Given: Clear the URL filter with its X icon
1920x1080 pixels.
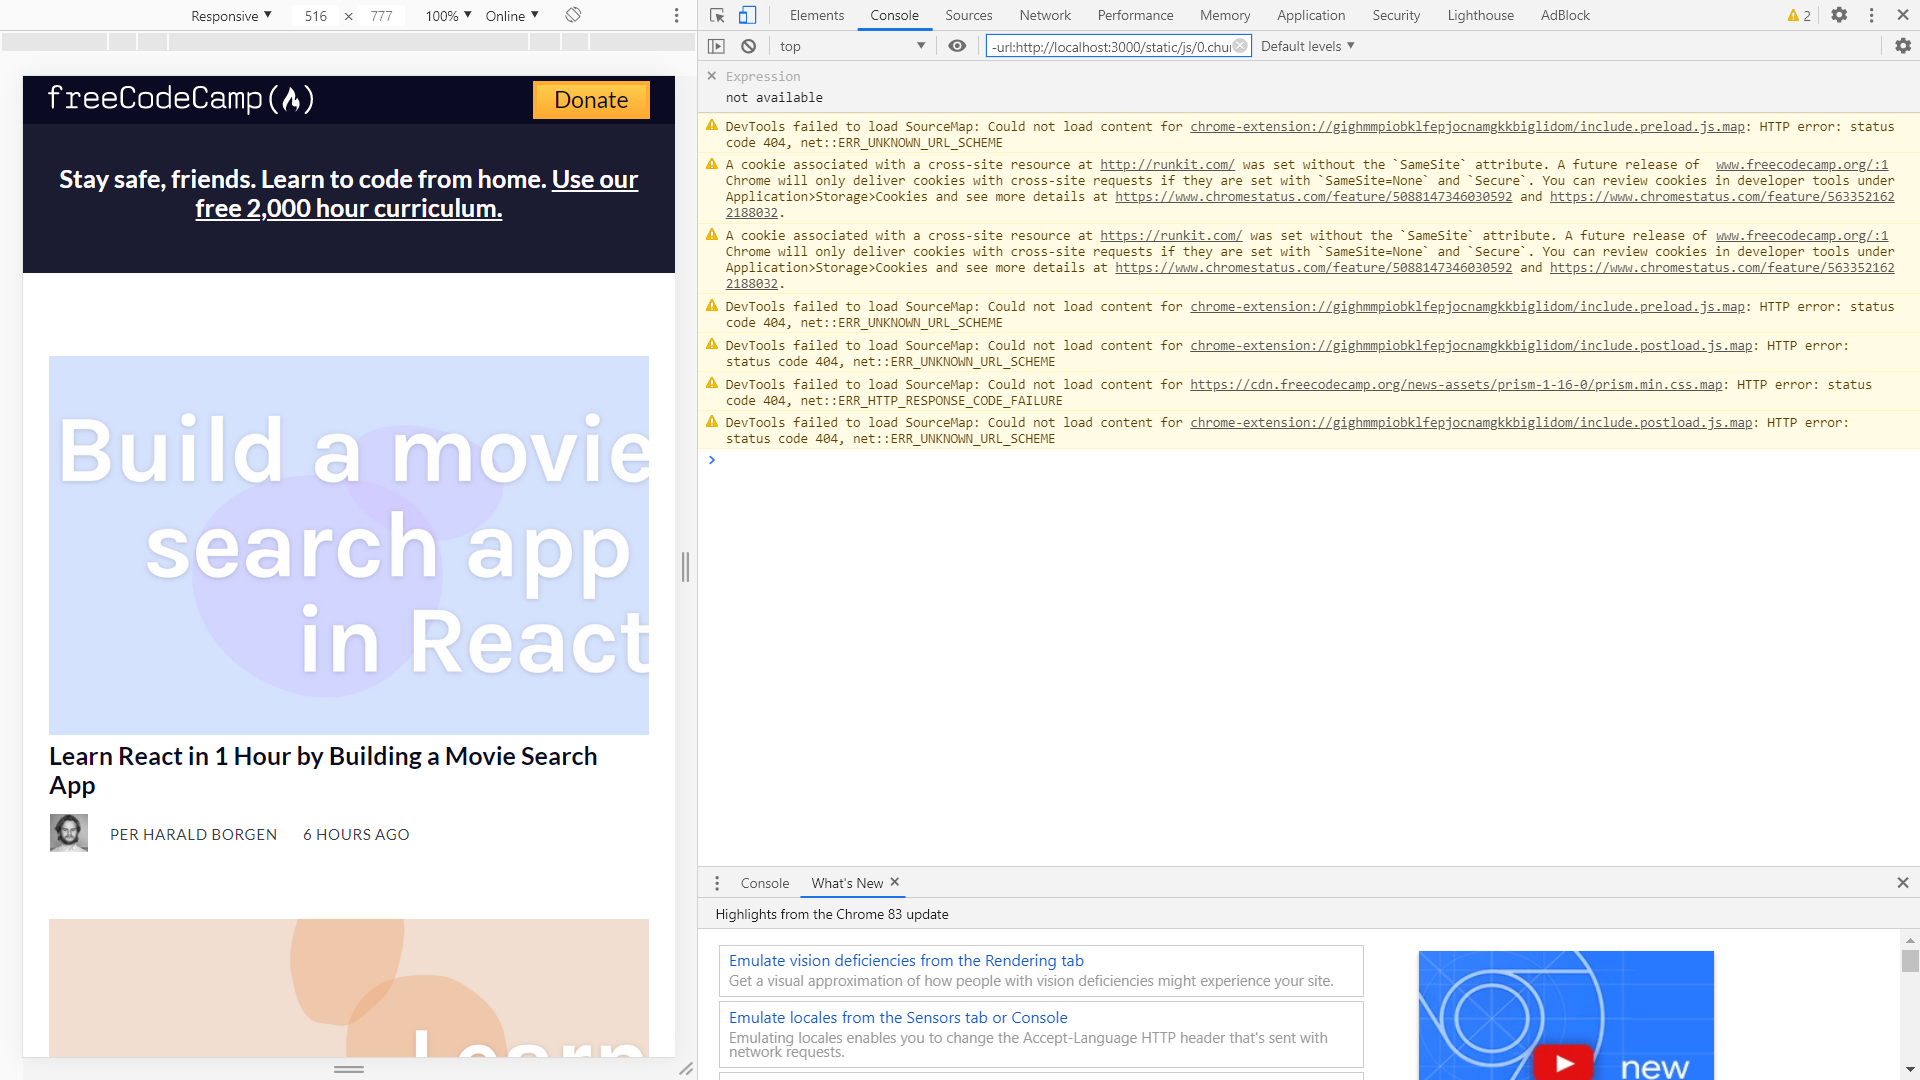Looking at the screenshot, I should point(1239,45).
